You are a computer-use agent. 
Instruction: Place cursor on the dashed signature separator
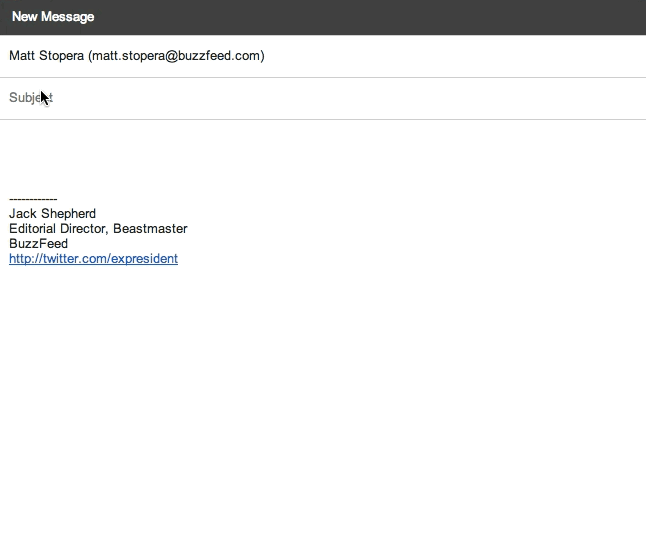33,199
